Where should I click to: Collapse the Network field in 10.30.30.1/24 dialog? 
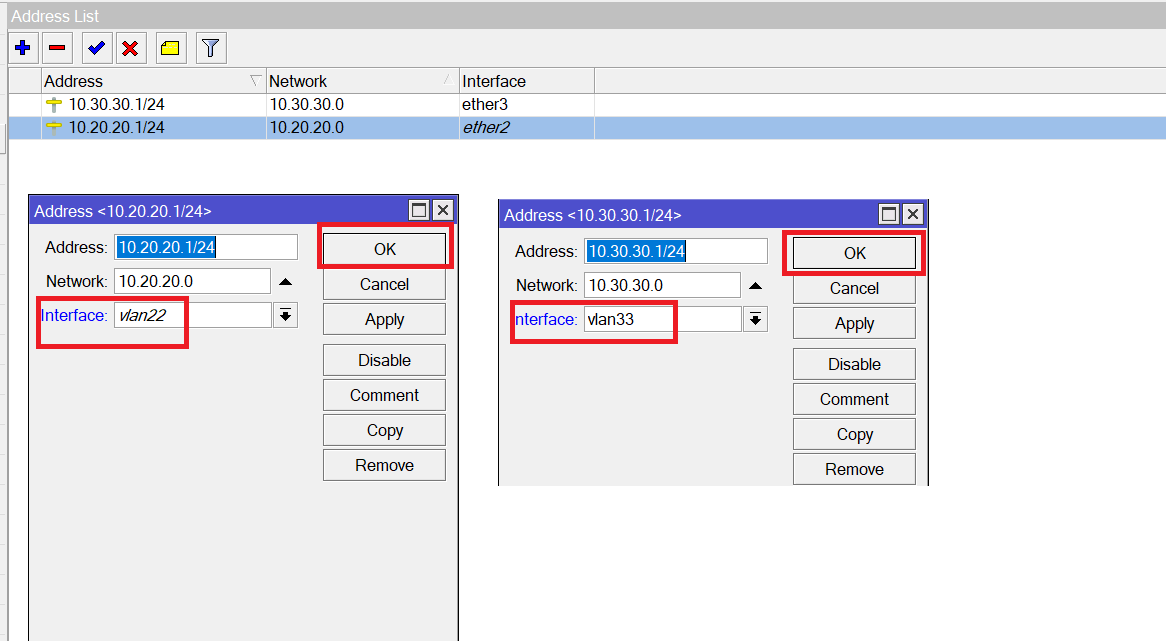coord(756,286)
